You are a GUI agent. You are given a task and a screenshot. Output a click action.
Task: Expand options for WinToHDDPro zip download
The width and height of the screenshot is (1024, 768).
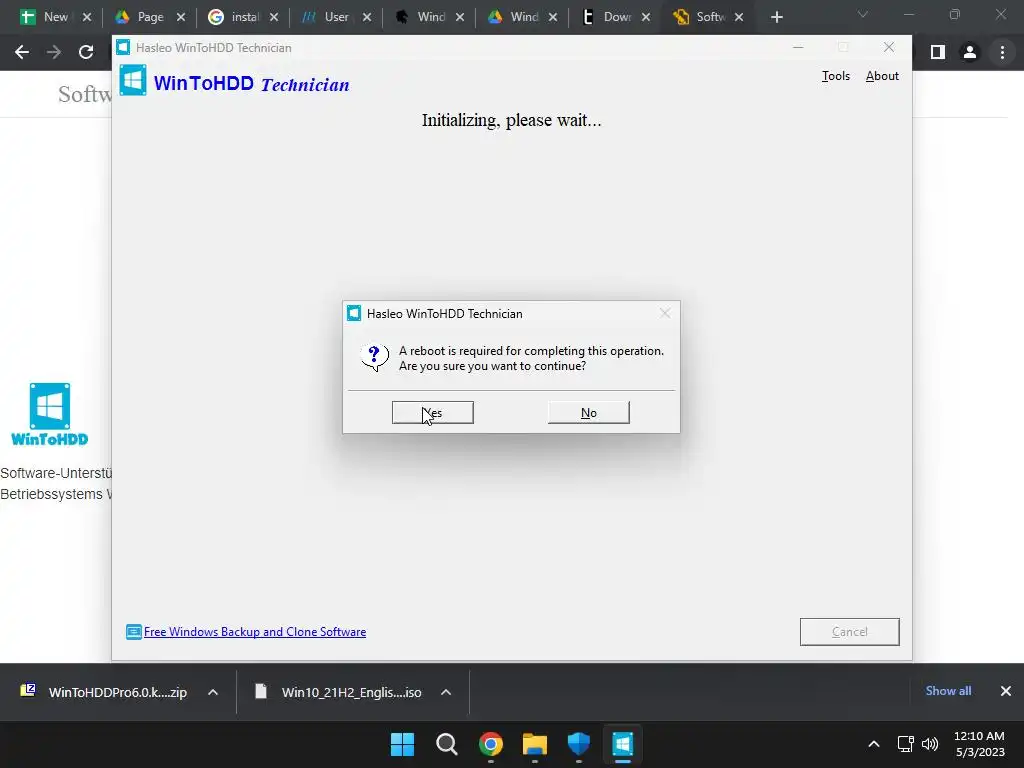[x=213, y=692]
